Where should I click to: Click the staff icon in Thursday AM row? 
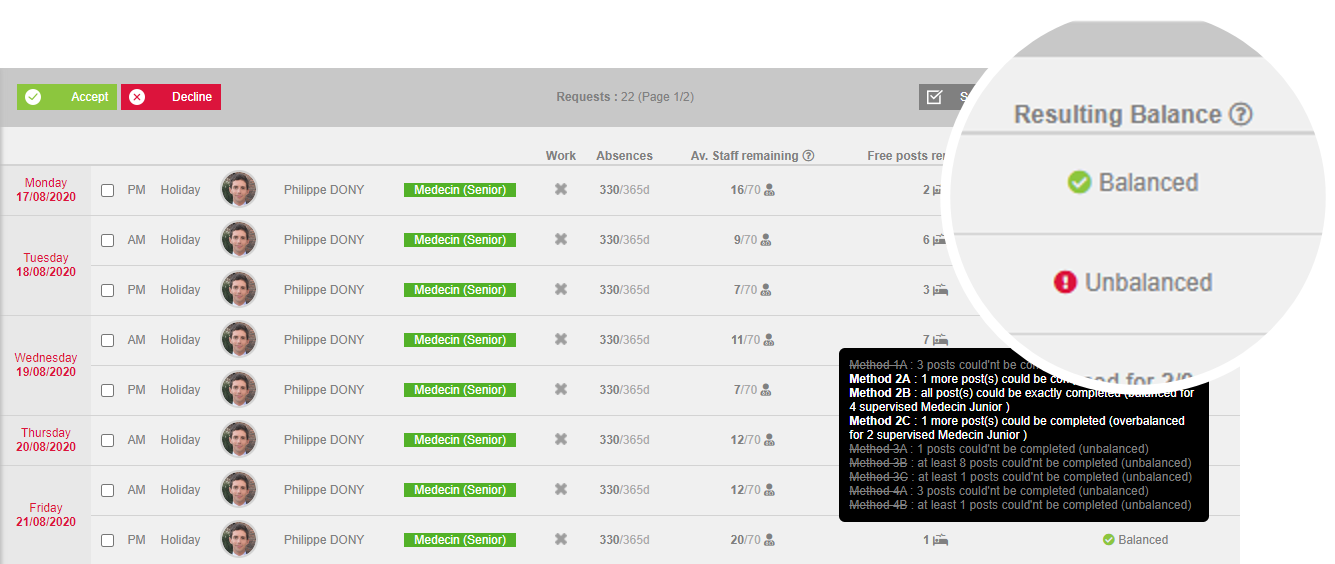coord(769,440)
